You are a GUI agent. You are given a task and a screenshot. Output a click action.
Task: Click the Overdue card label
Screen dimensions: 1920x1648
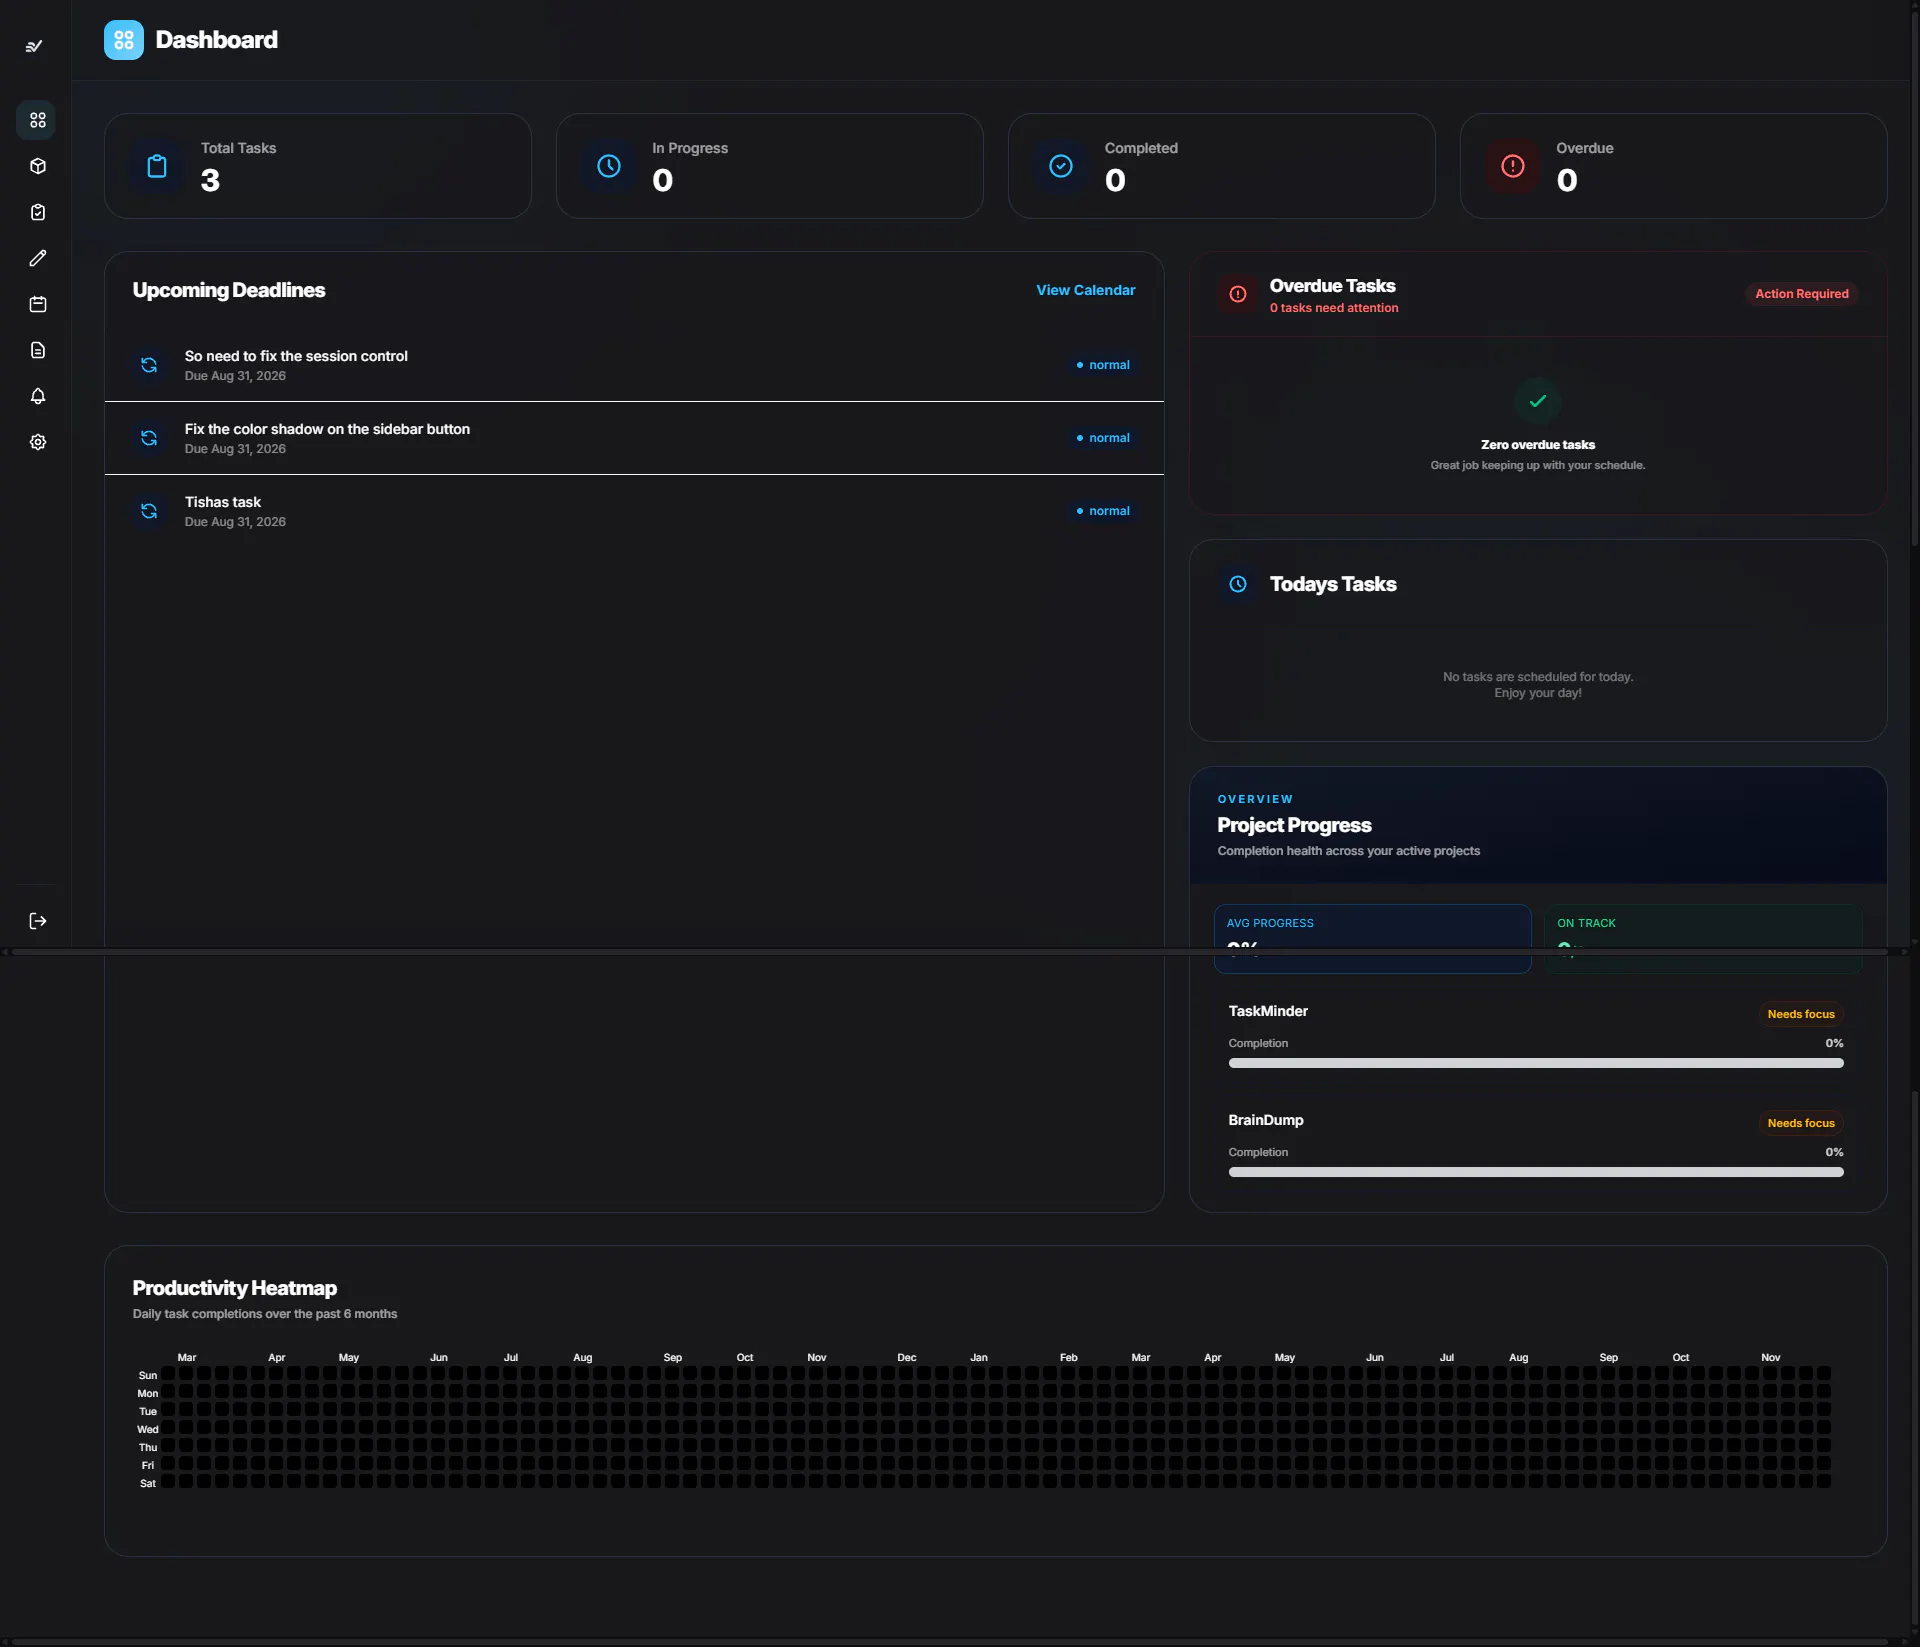[1584, 148]
